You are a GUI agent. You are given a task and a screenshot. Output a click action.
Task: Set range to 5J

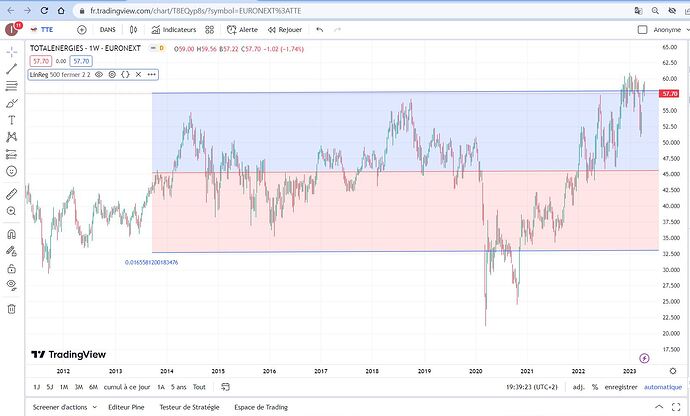point(50,387)
